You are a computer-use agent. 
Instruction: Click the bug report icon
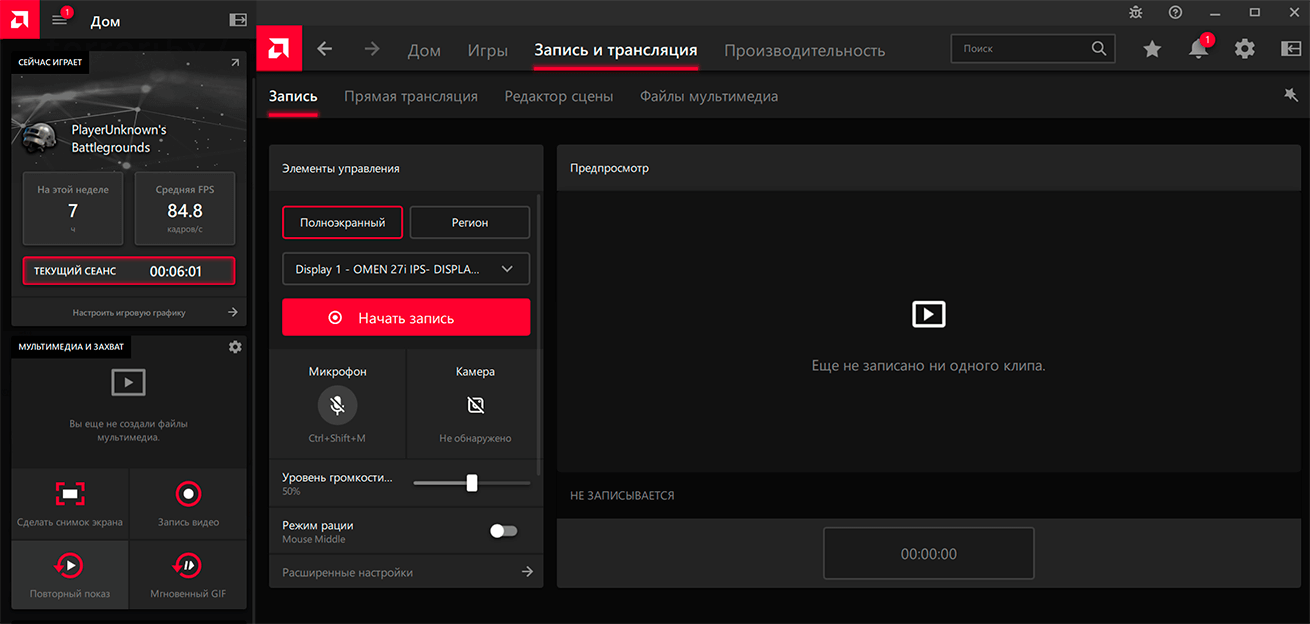point(1135,12)
